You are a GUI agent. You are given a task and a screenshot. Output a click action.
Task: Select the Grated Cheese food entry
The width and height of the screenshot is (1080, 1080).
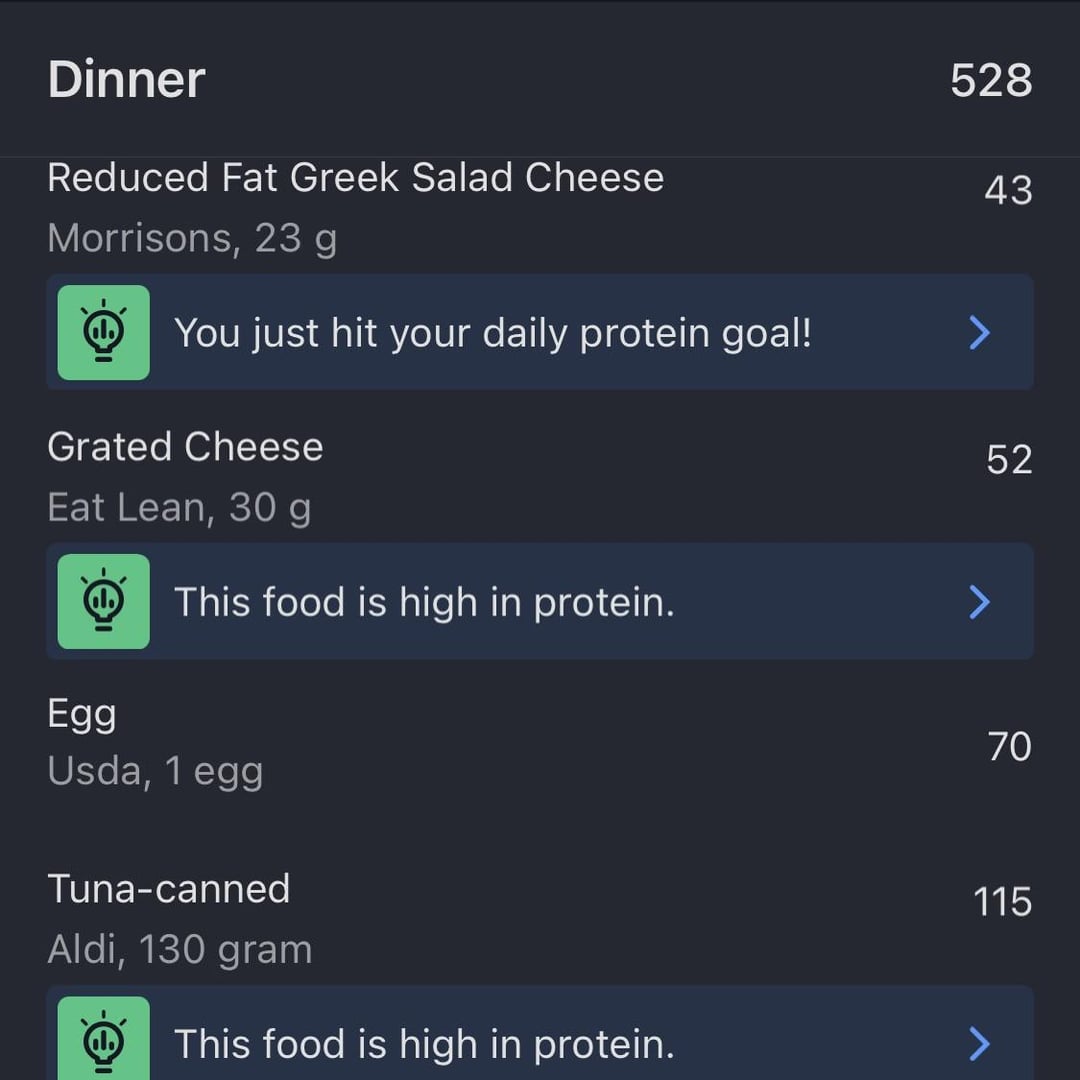tap(540, 477)
